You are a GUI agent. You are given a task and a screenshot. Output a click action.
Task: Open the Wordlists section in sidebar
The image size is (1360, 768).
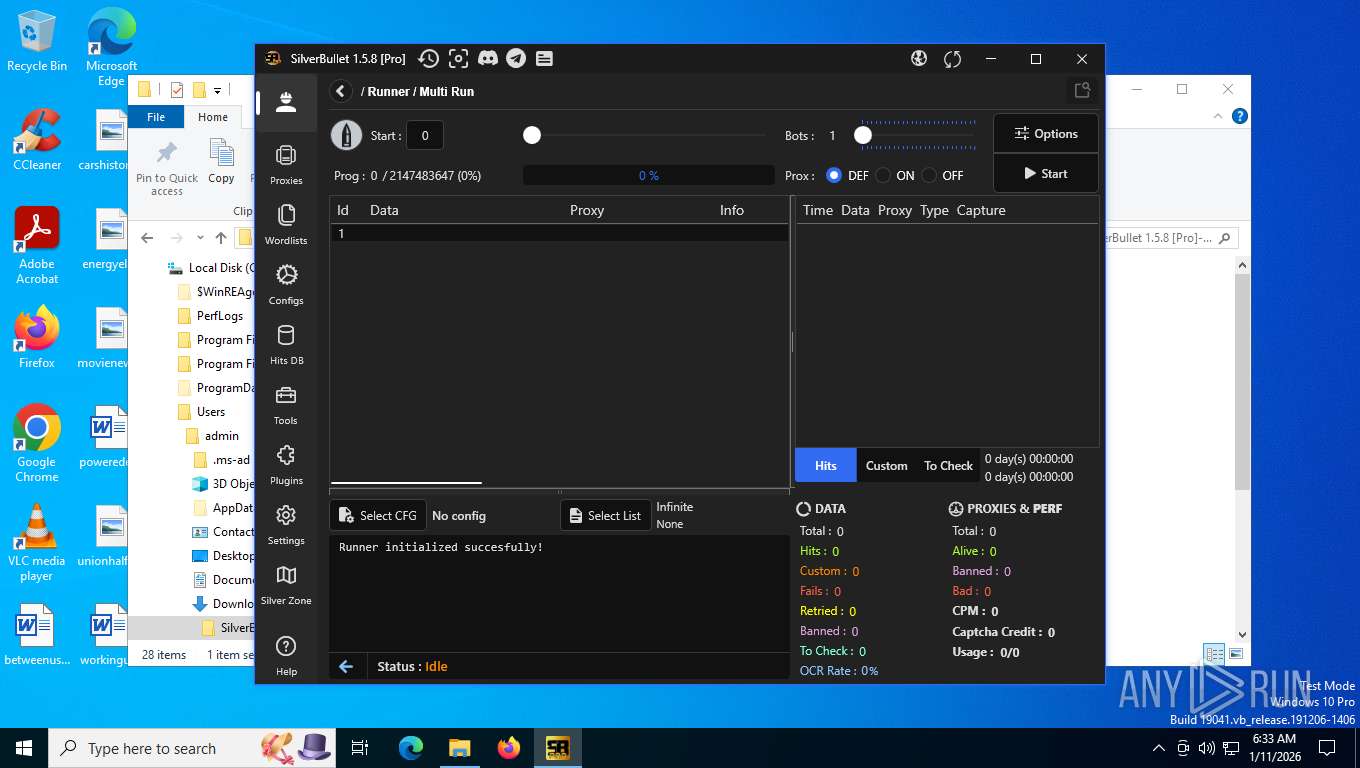coord(286,224)
